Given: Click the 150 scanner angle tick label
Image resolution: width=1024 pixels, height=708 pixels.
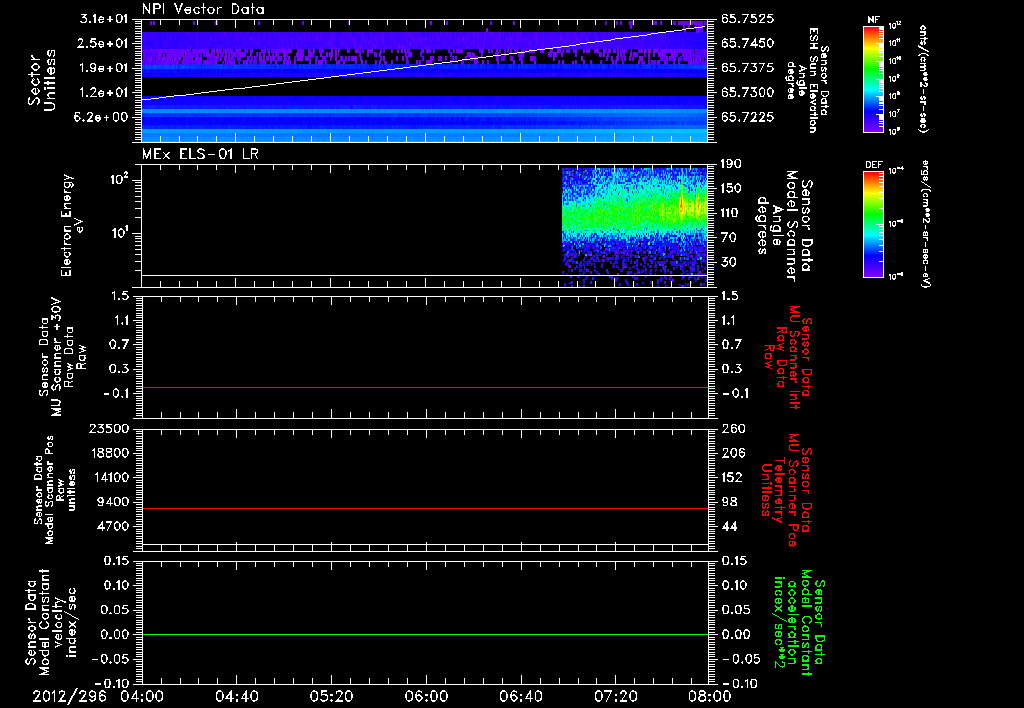Looking at the screenshot, I should (x=731, y=189).
